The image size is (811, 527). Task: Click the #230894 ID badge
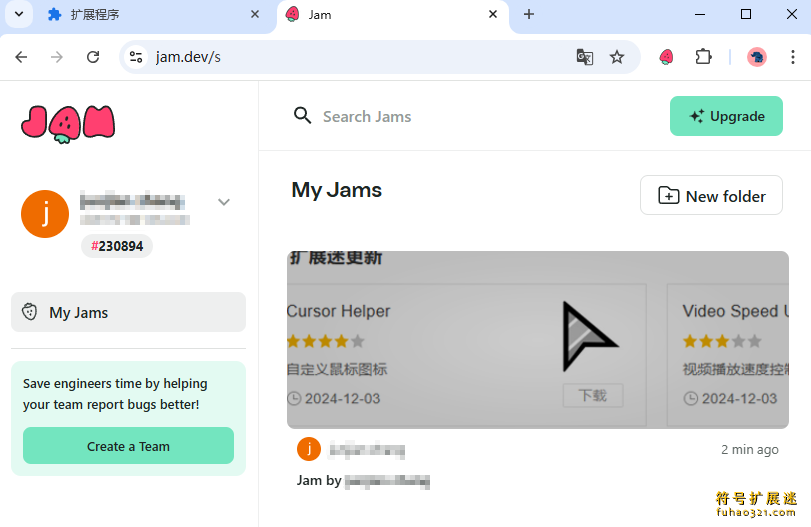point(117,246)
